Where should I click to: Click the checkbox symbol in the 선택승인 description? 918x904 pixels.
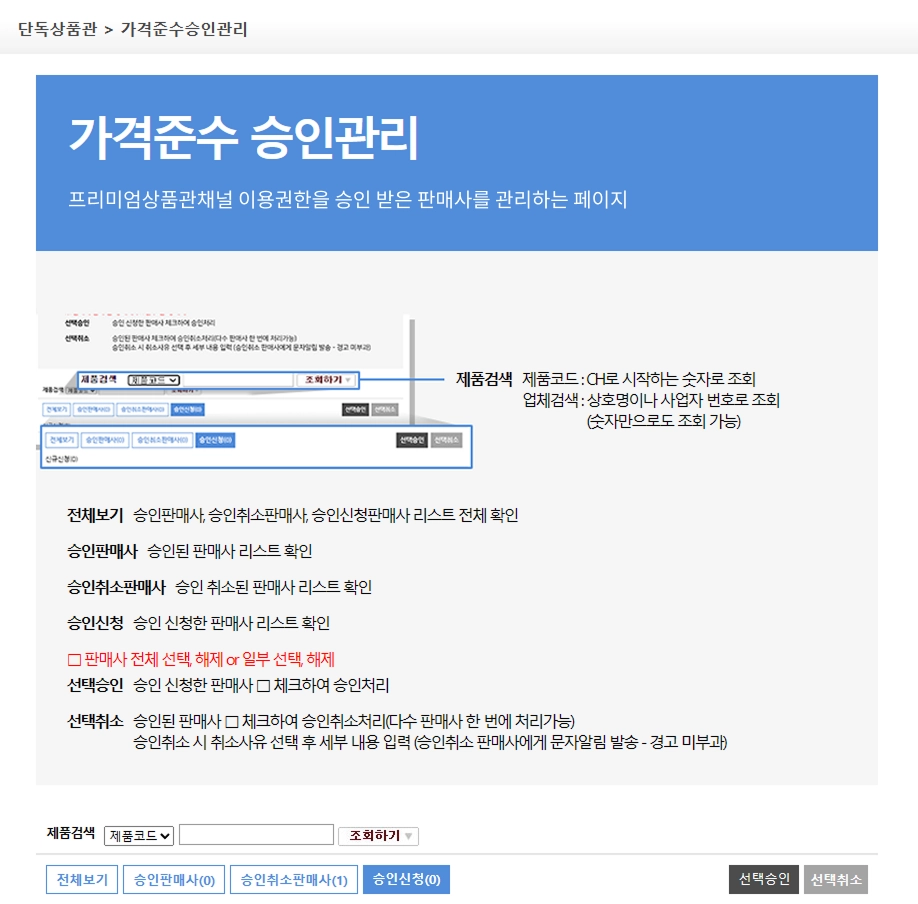click(263, 686)
